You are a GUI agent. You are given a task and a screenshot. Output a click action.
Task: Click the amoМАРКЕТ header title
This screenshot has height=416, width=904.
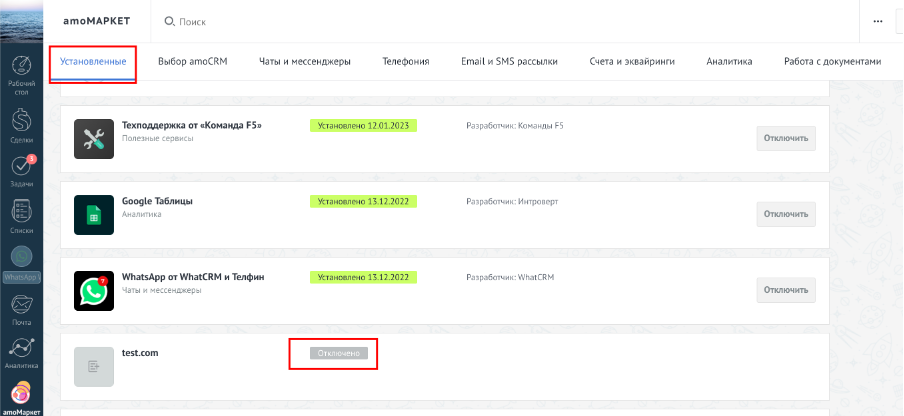click(x=97, y=21)
